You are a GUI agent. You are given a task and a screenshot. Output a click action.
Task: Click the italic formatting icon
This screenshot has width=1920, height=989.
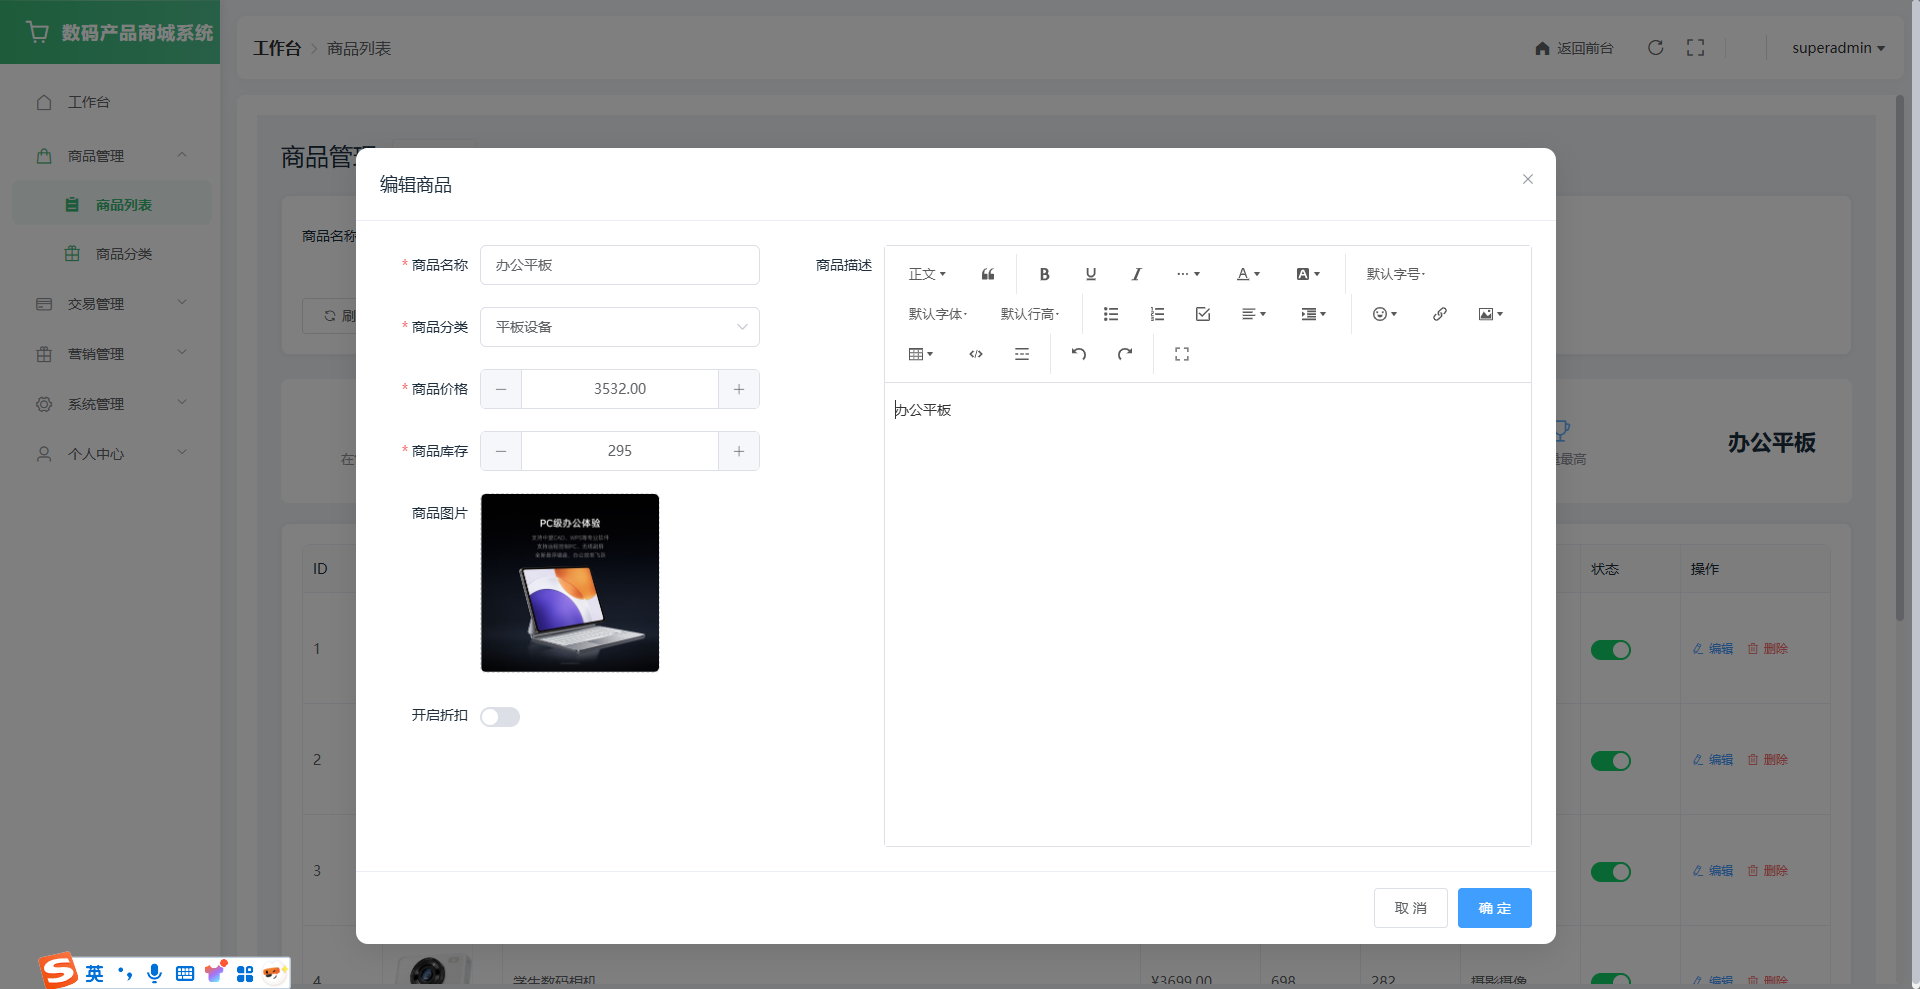coord(1136,274)
